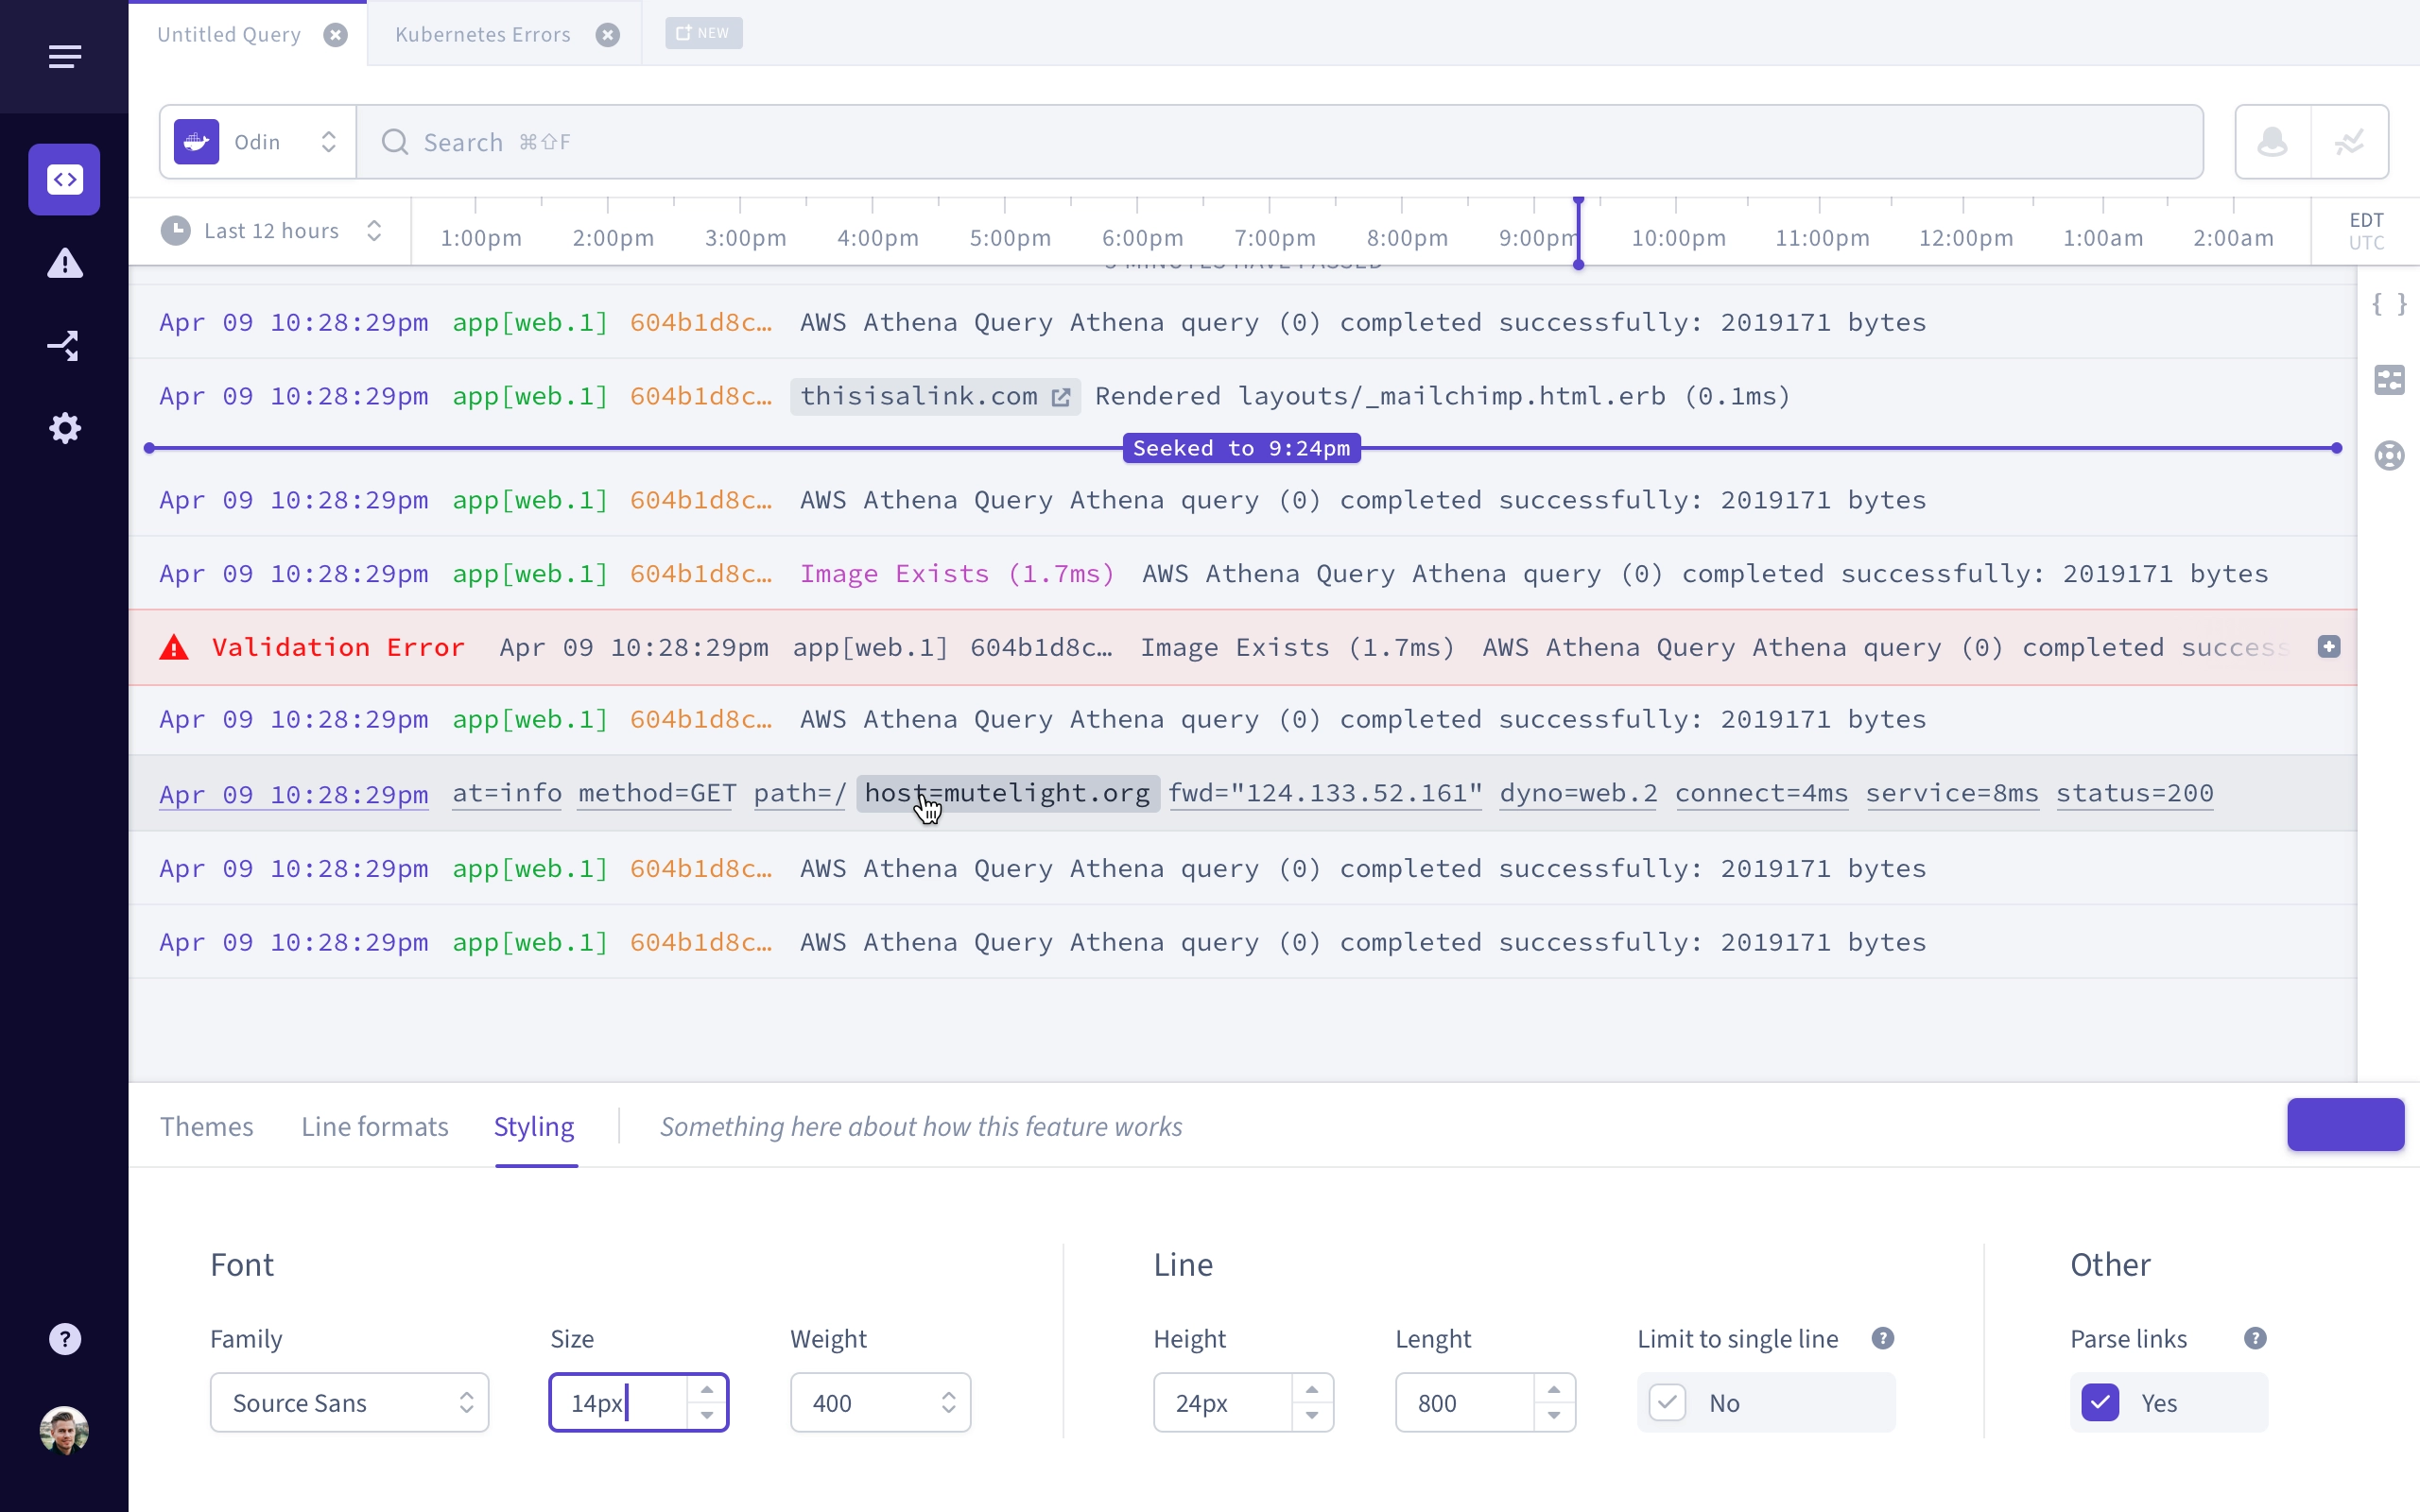Open the settings gear in sidebar
The width and height of the screenshot is (2420, 1512).
[65, 428]
